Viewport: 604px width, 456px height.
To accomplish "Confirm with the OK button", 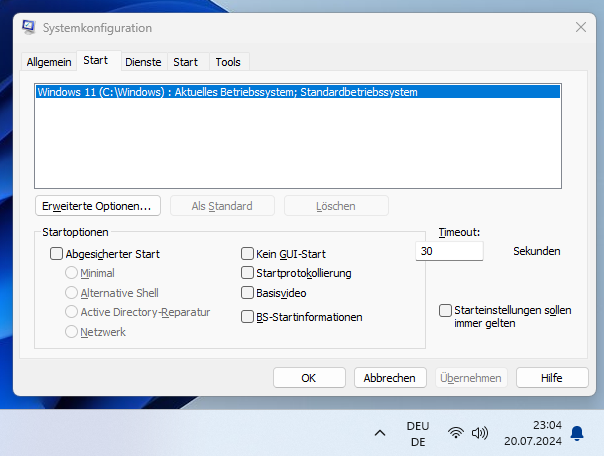I will coord(309,377).
